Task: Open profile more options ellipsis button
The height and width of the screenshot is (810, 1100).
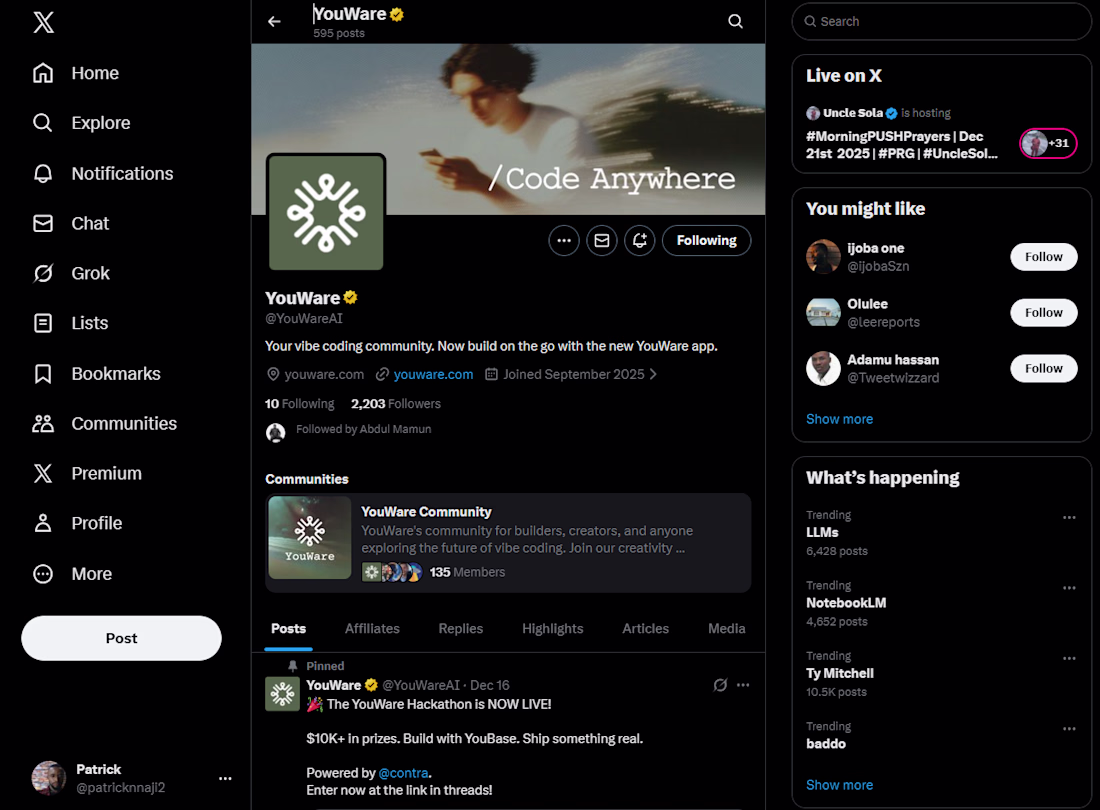Action: coord(564,241)
